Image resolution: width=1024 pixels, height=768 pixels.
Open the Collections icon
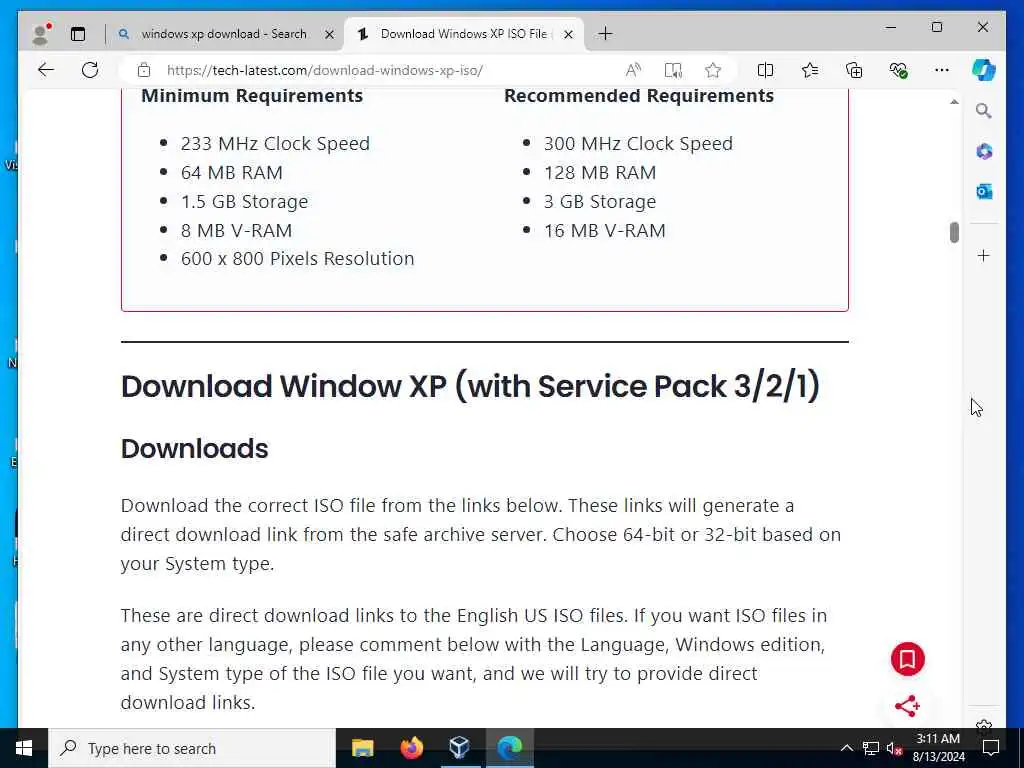[854, 70]
